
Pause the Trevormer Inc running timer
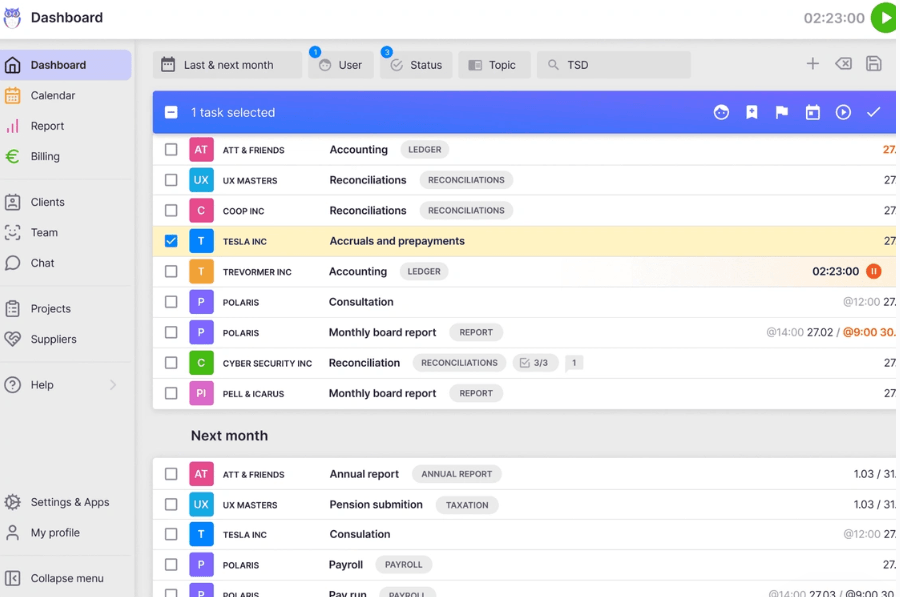tap(874, 272)
